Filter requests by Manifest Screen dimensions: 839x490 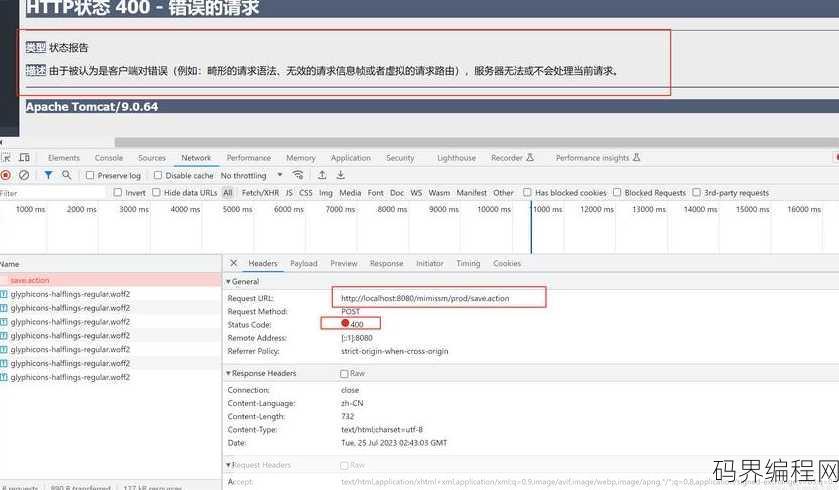pos(471,193)
